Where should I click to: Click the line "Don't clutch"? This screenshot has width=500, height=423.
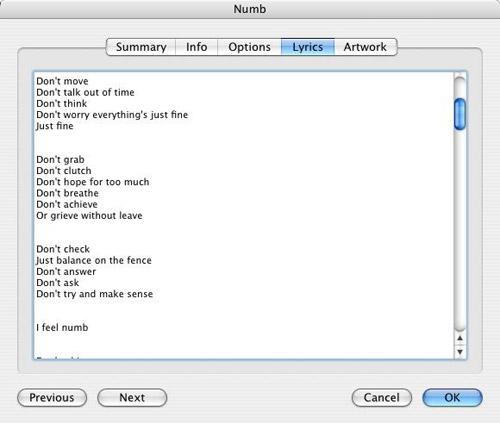point(64,171)
